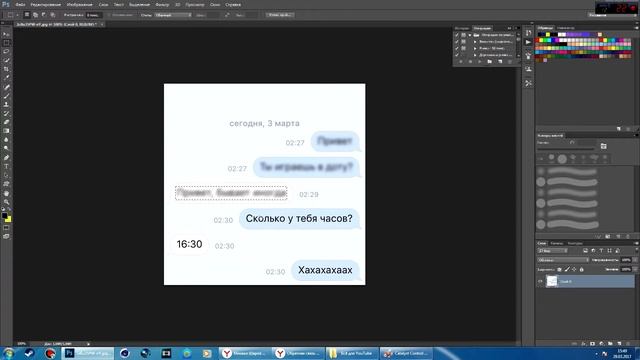The width and height of the screenshot is (640, 360).
Task: Select the Clone Stamp tool
Action: (6, 104)
